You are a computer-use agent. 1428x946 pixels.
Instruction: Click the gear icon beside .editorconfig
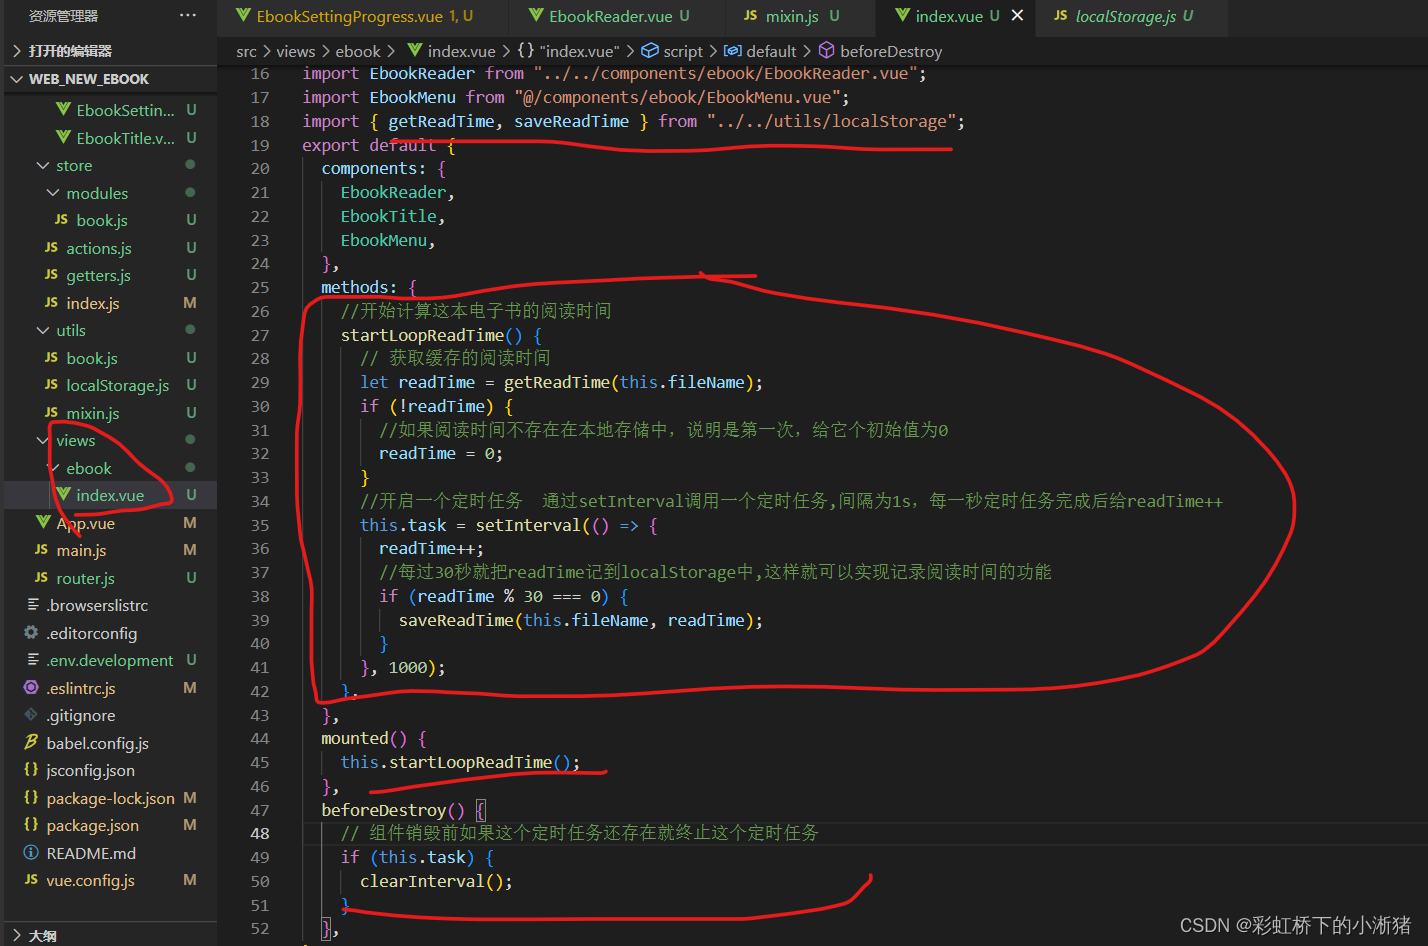click(x=31, y=633)
